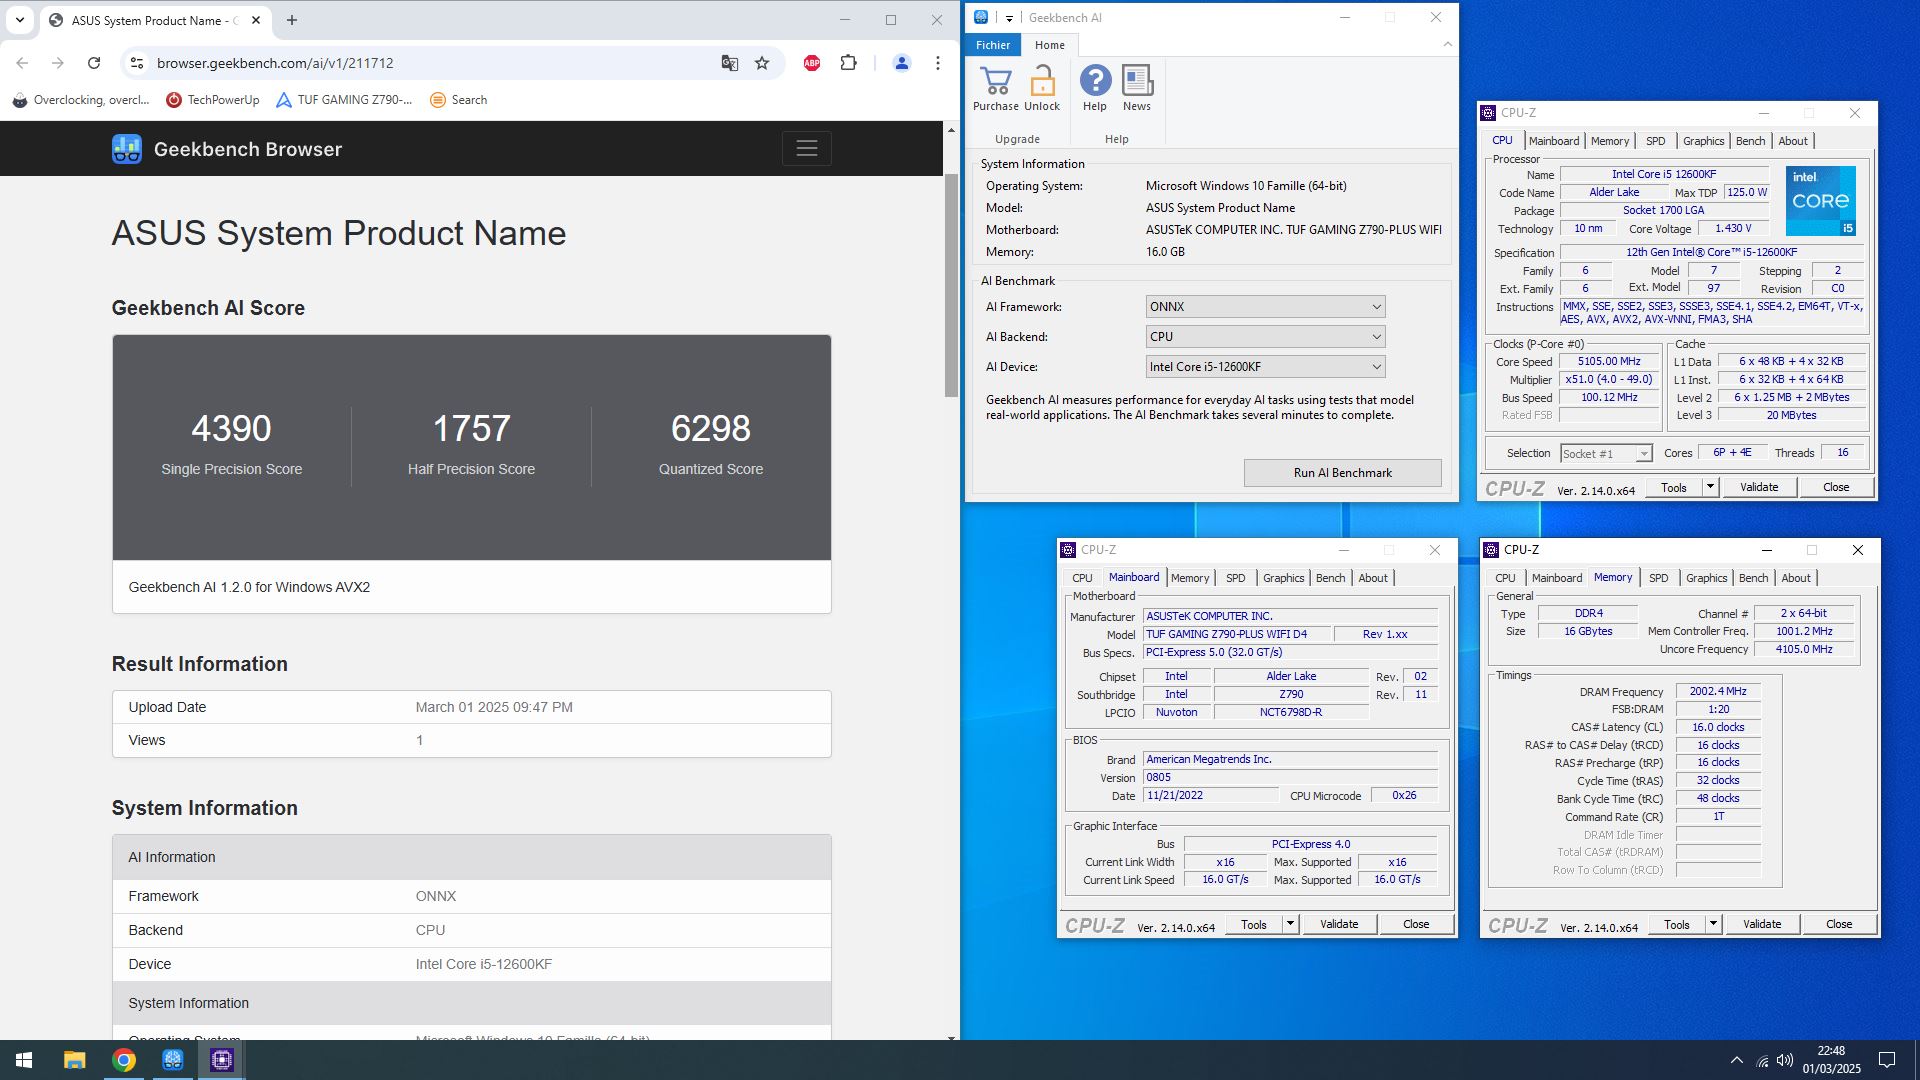
Task: Open Quick Access Toolbar dropdown in Geekbench AI
Action: 1009,18
